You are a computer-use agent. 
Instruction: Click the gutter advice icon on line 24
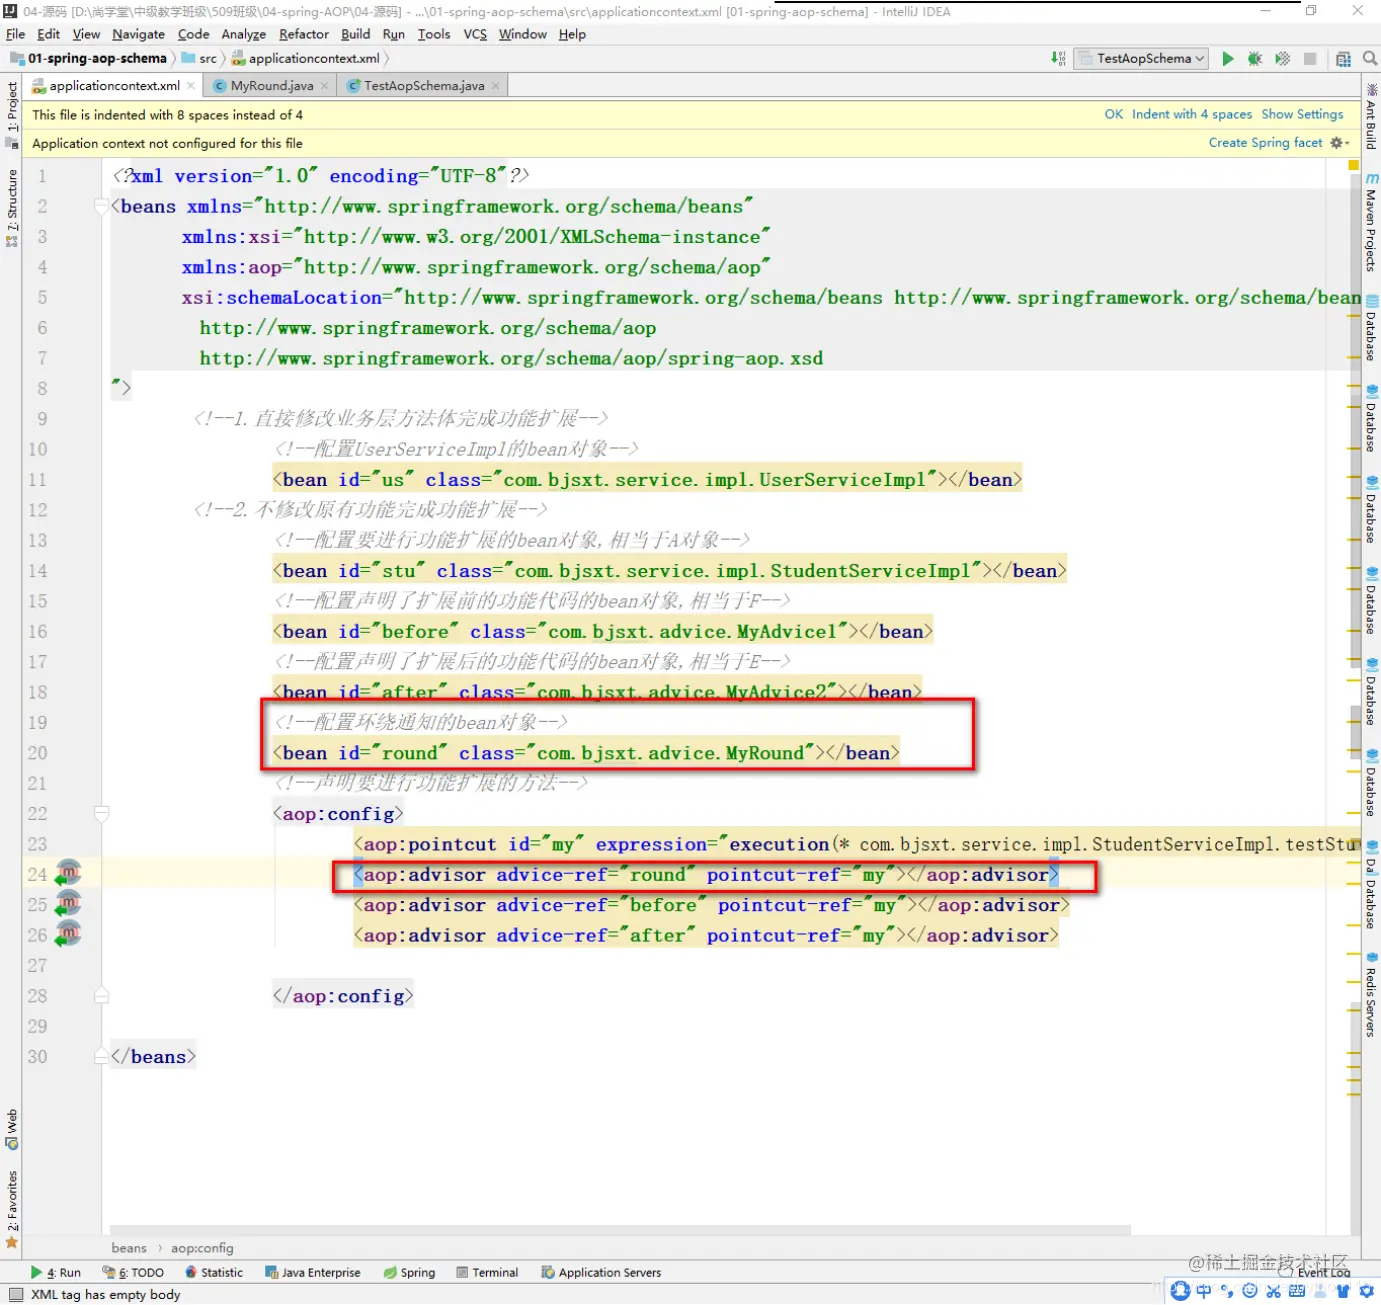68,873
